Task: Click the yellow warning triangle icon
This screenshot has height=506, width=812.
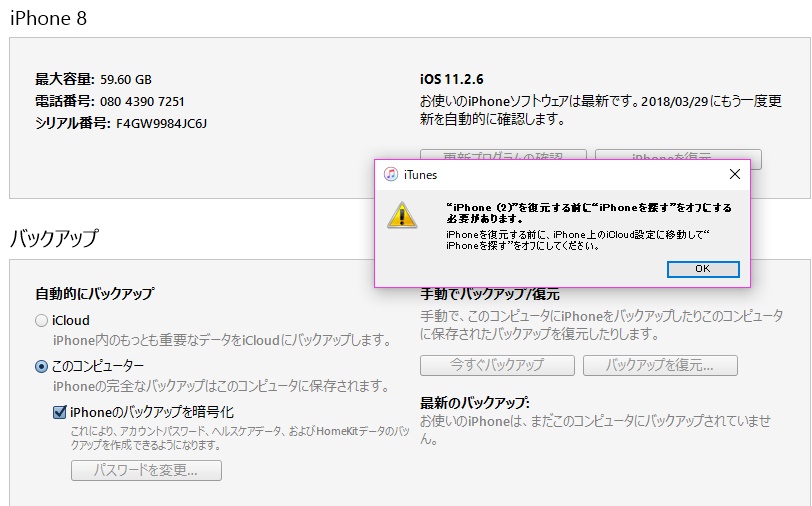Action: tap(402, 215)
